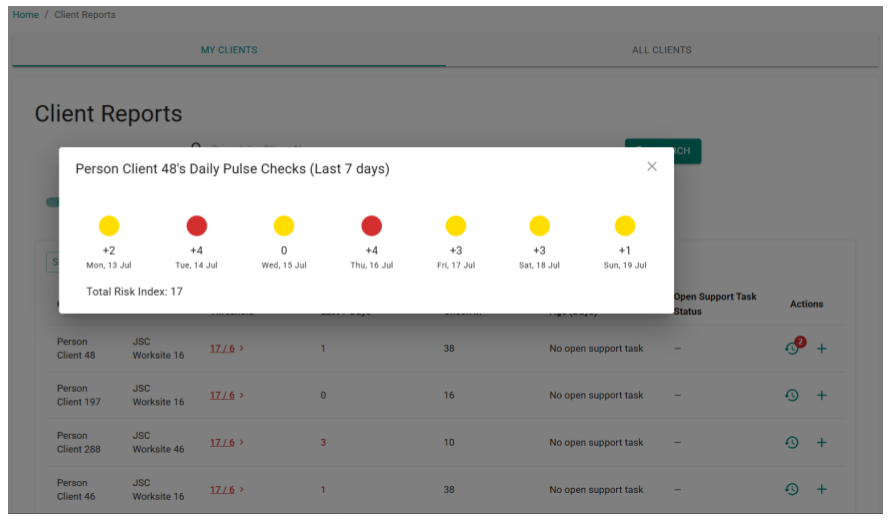Viewport: 890px width, 520px height.
Task: Click the yellow pulse dot for Mon, 13 Jul
Action: 109,226
